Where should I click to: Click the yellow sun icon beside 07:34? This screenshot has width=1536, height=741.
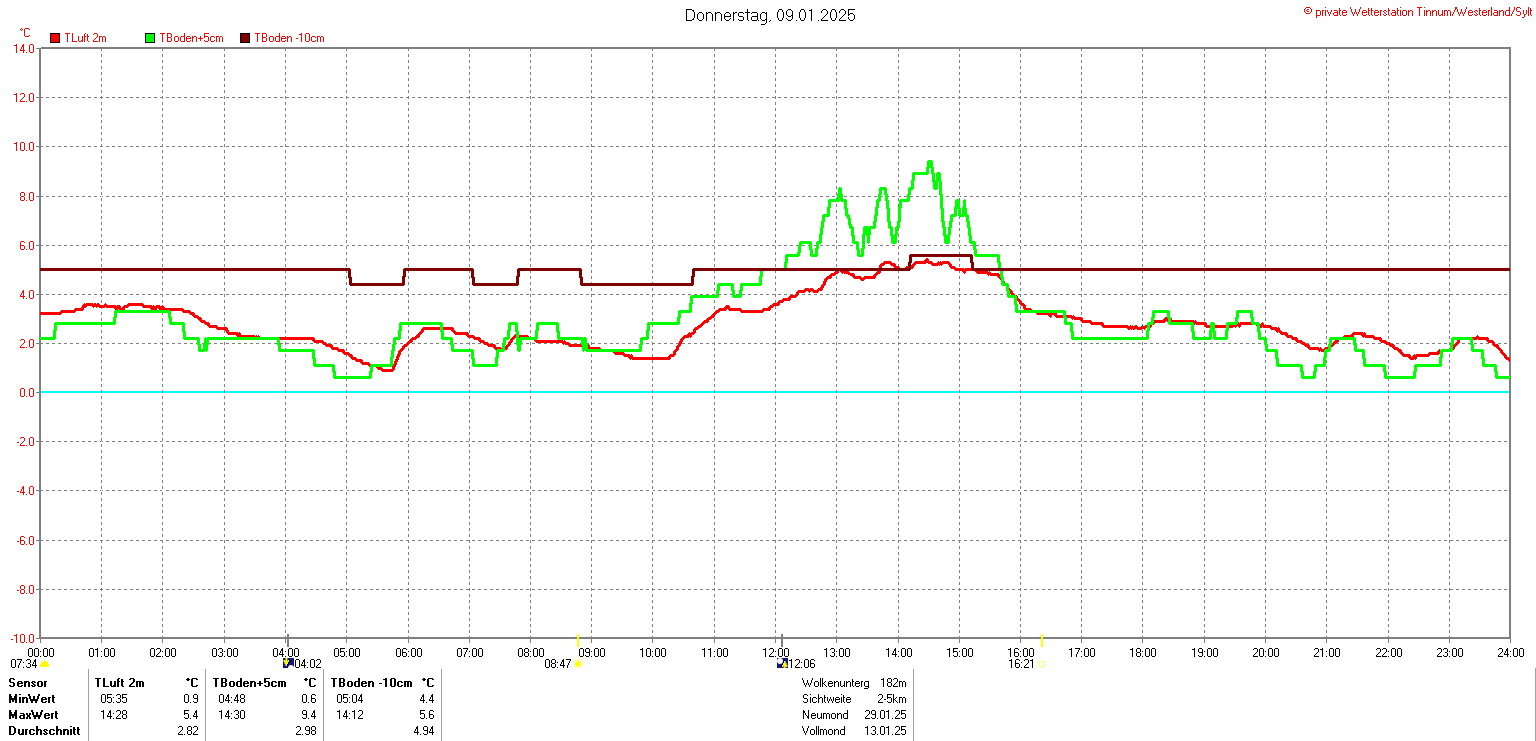pos(45,664)
